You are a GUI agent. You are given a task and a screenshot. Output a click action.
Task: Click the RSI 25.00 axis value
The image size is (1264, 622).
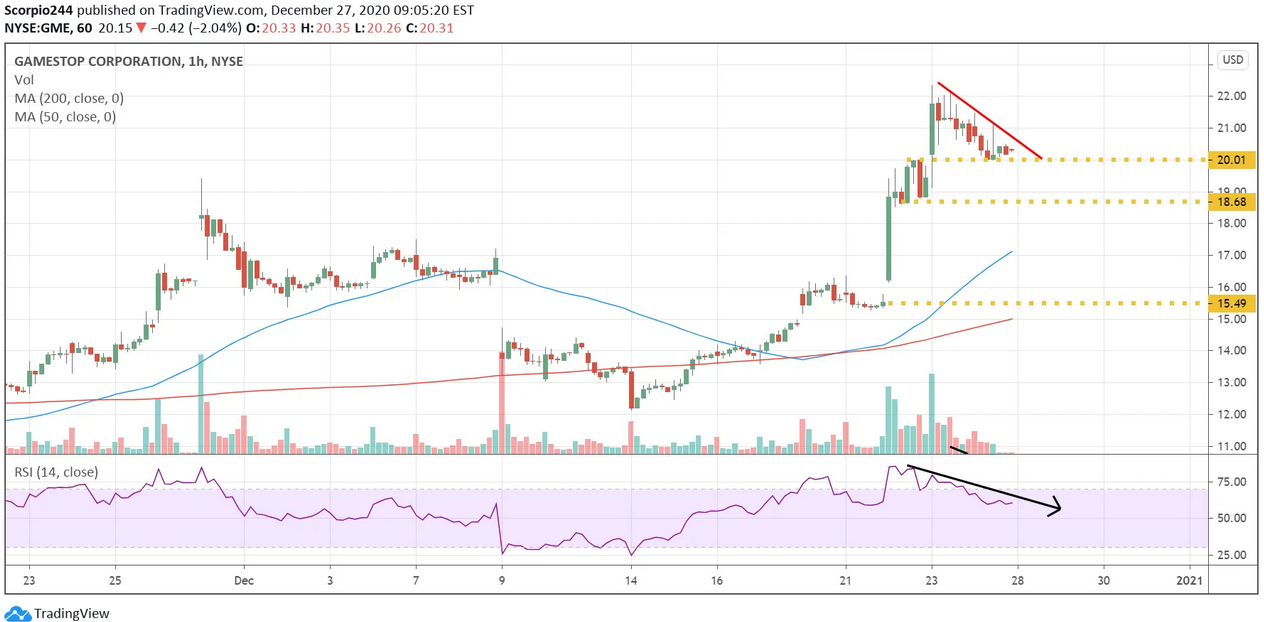[1230, 555]
